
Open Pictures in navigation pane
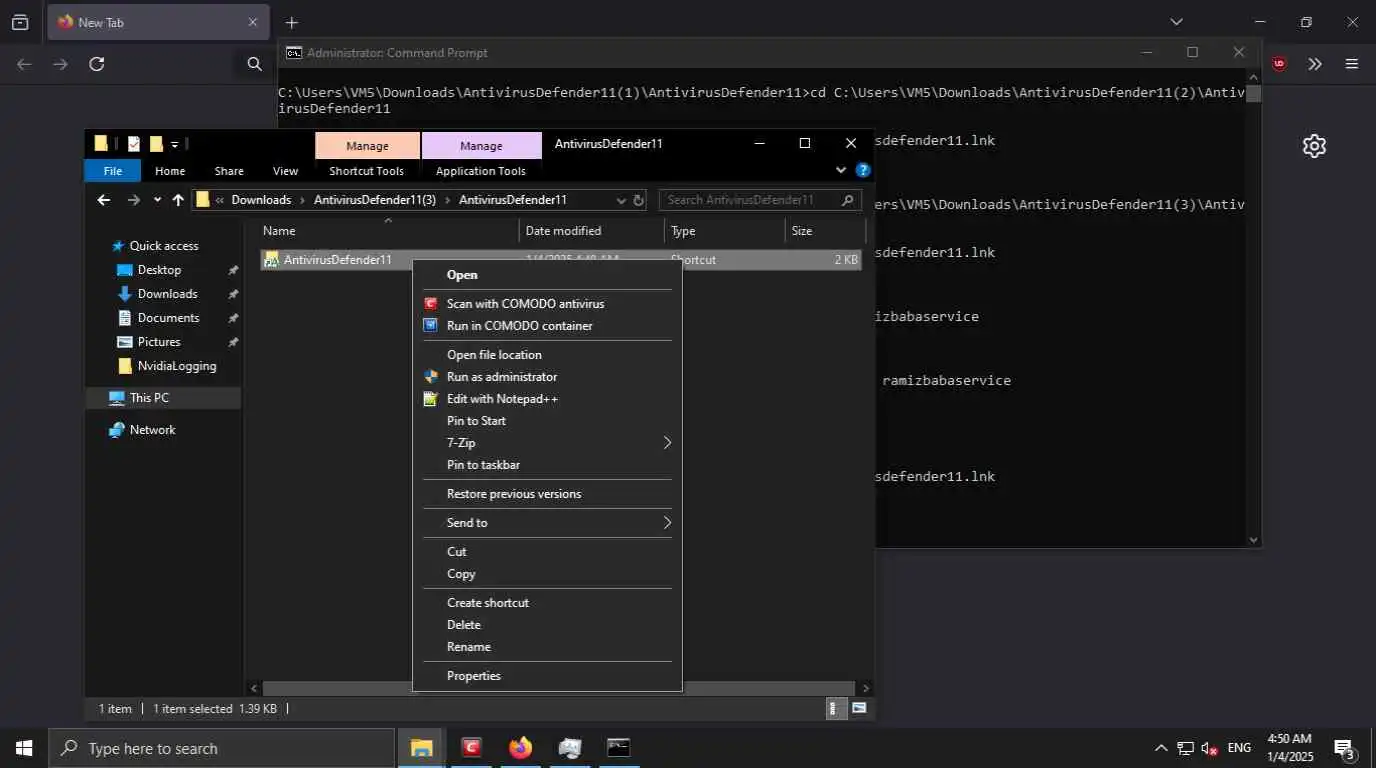pos(159,342)
